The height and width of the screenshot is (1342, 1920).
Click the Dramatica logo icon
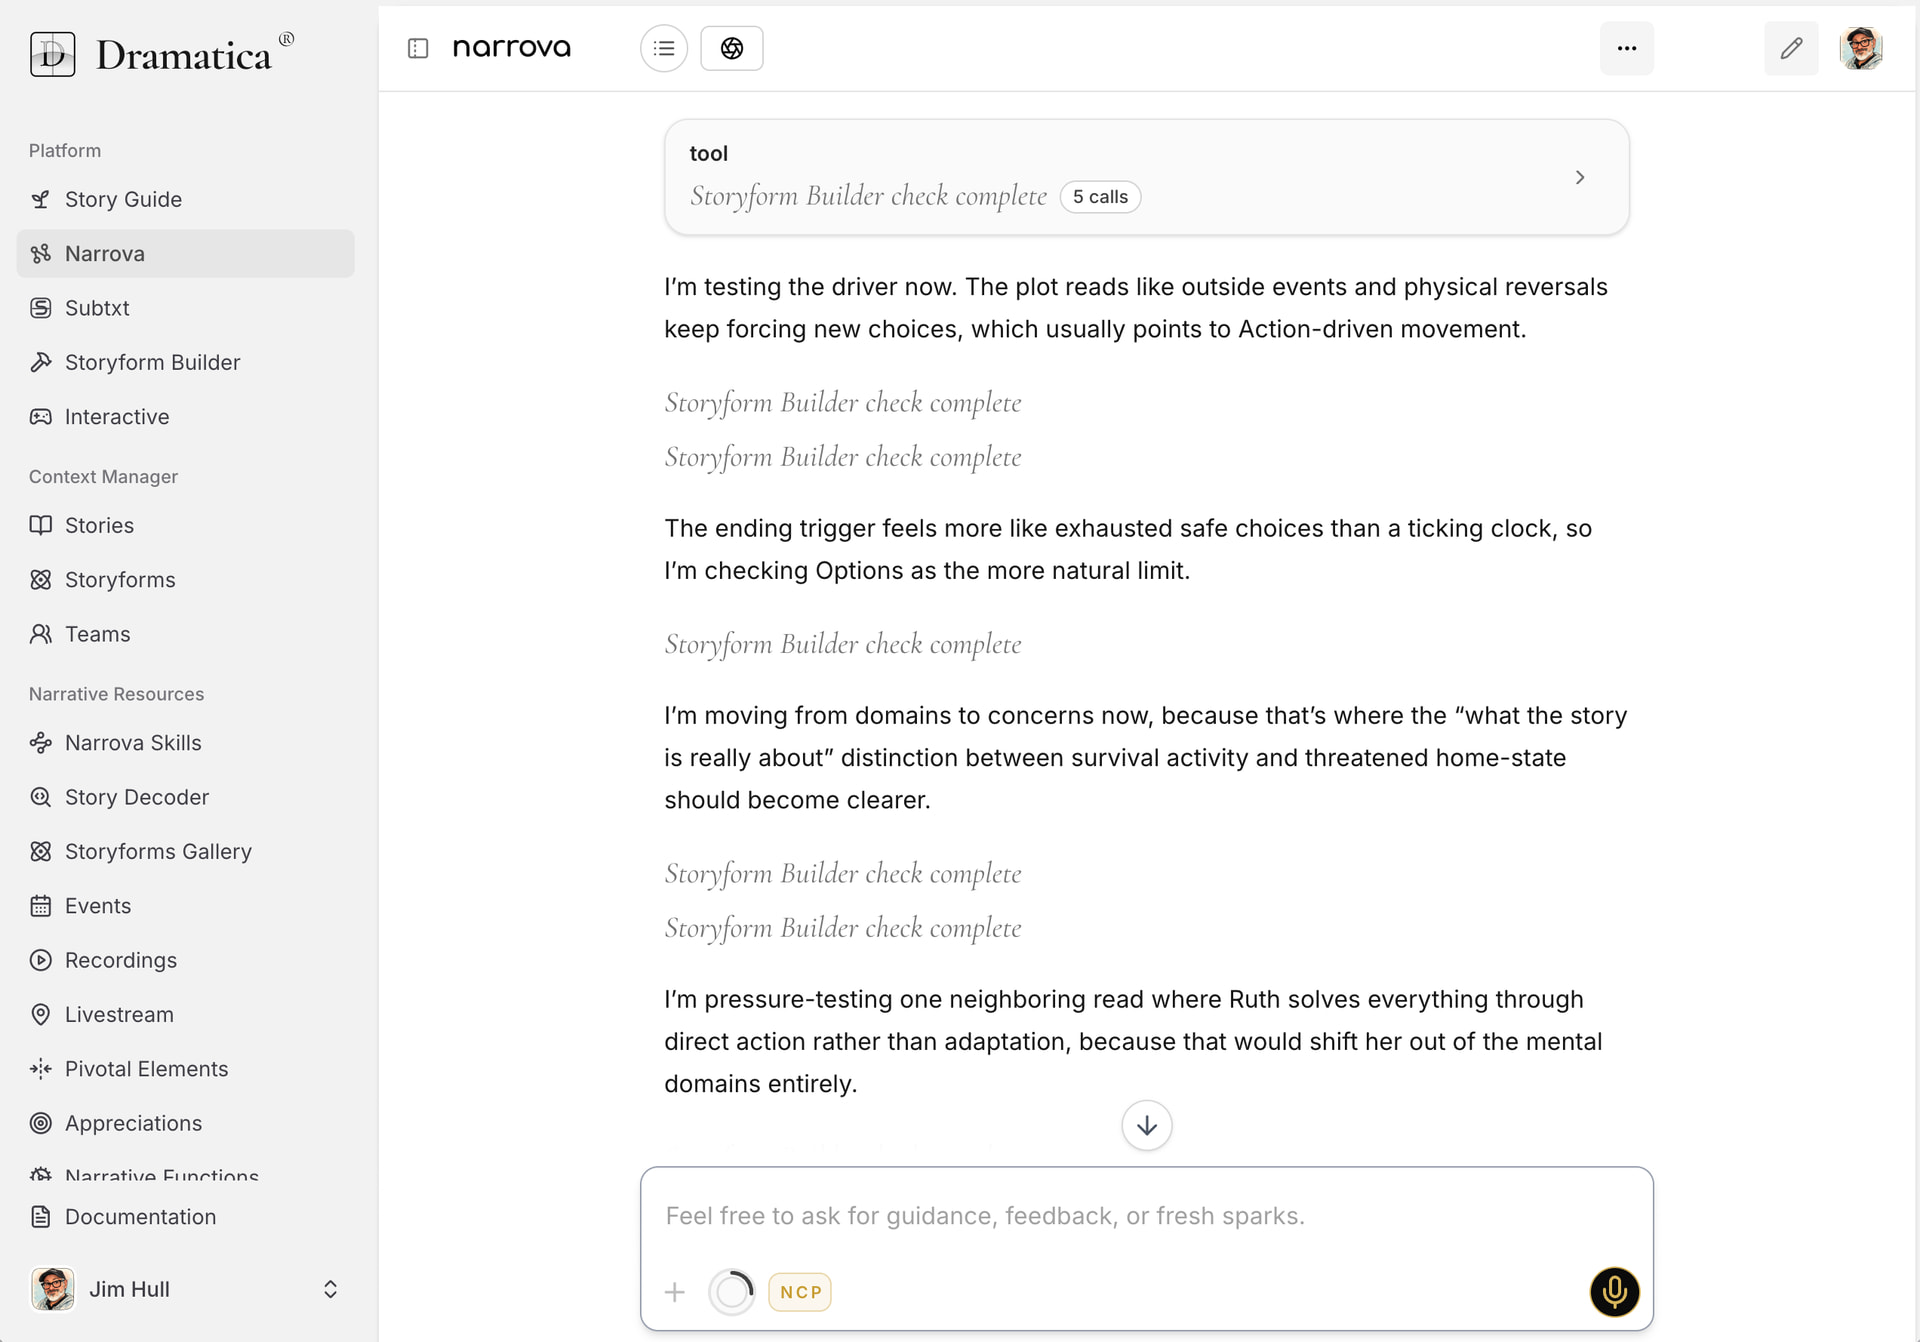[x=52, y=54]
